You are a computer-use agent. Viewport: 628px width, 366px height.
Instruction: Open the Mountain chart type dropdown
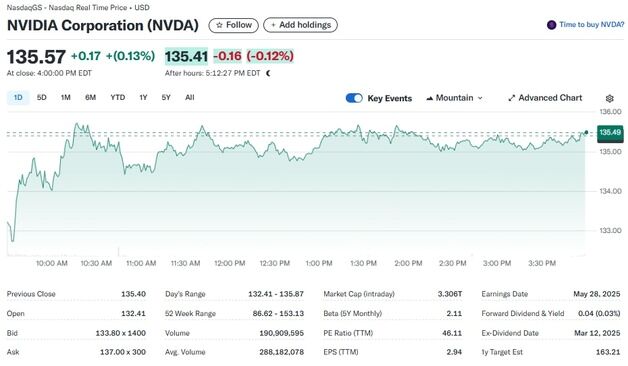(x=454, y=98)
